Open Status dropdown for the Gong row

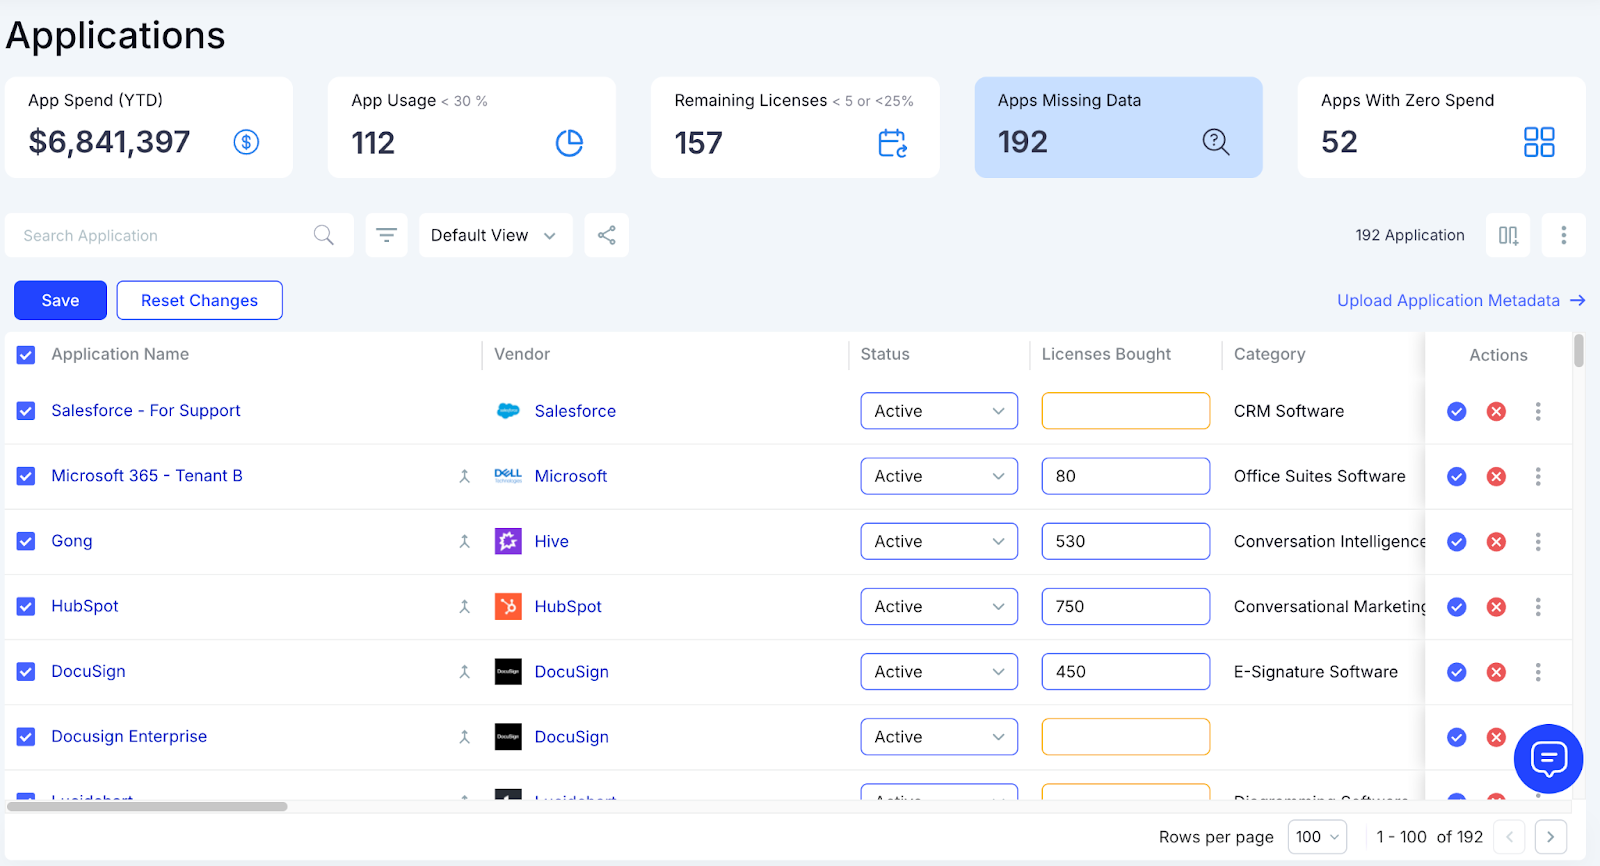tap(939, 541)
